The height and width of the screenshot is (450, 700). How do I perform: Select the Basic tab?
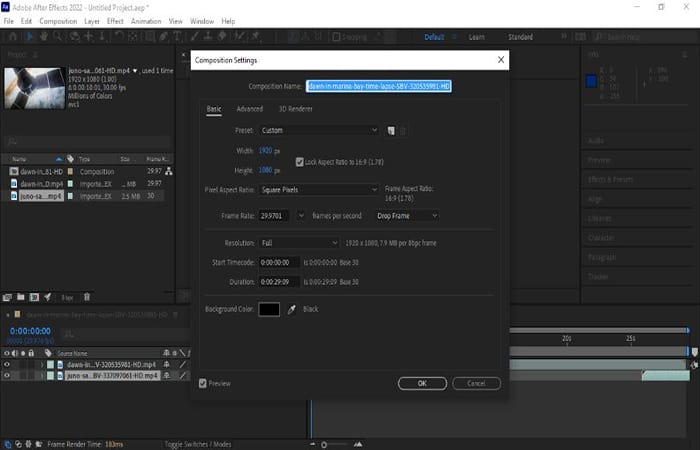tap(214, 109)
